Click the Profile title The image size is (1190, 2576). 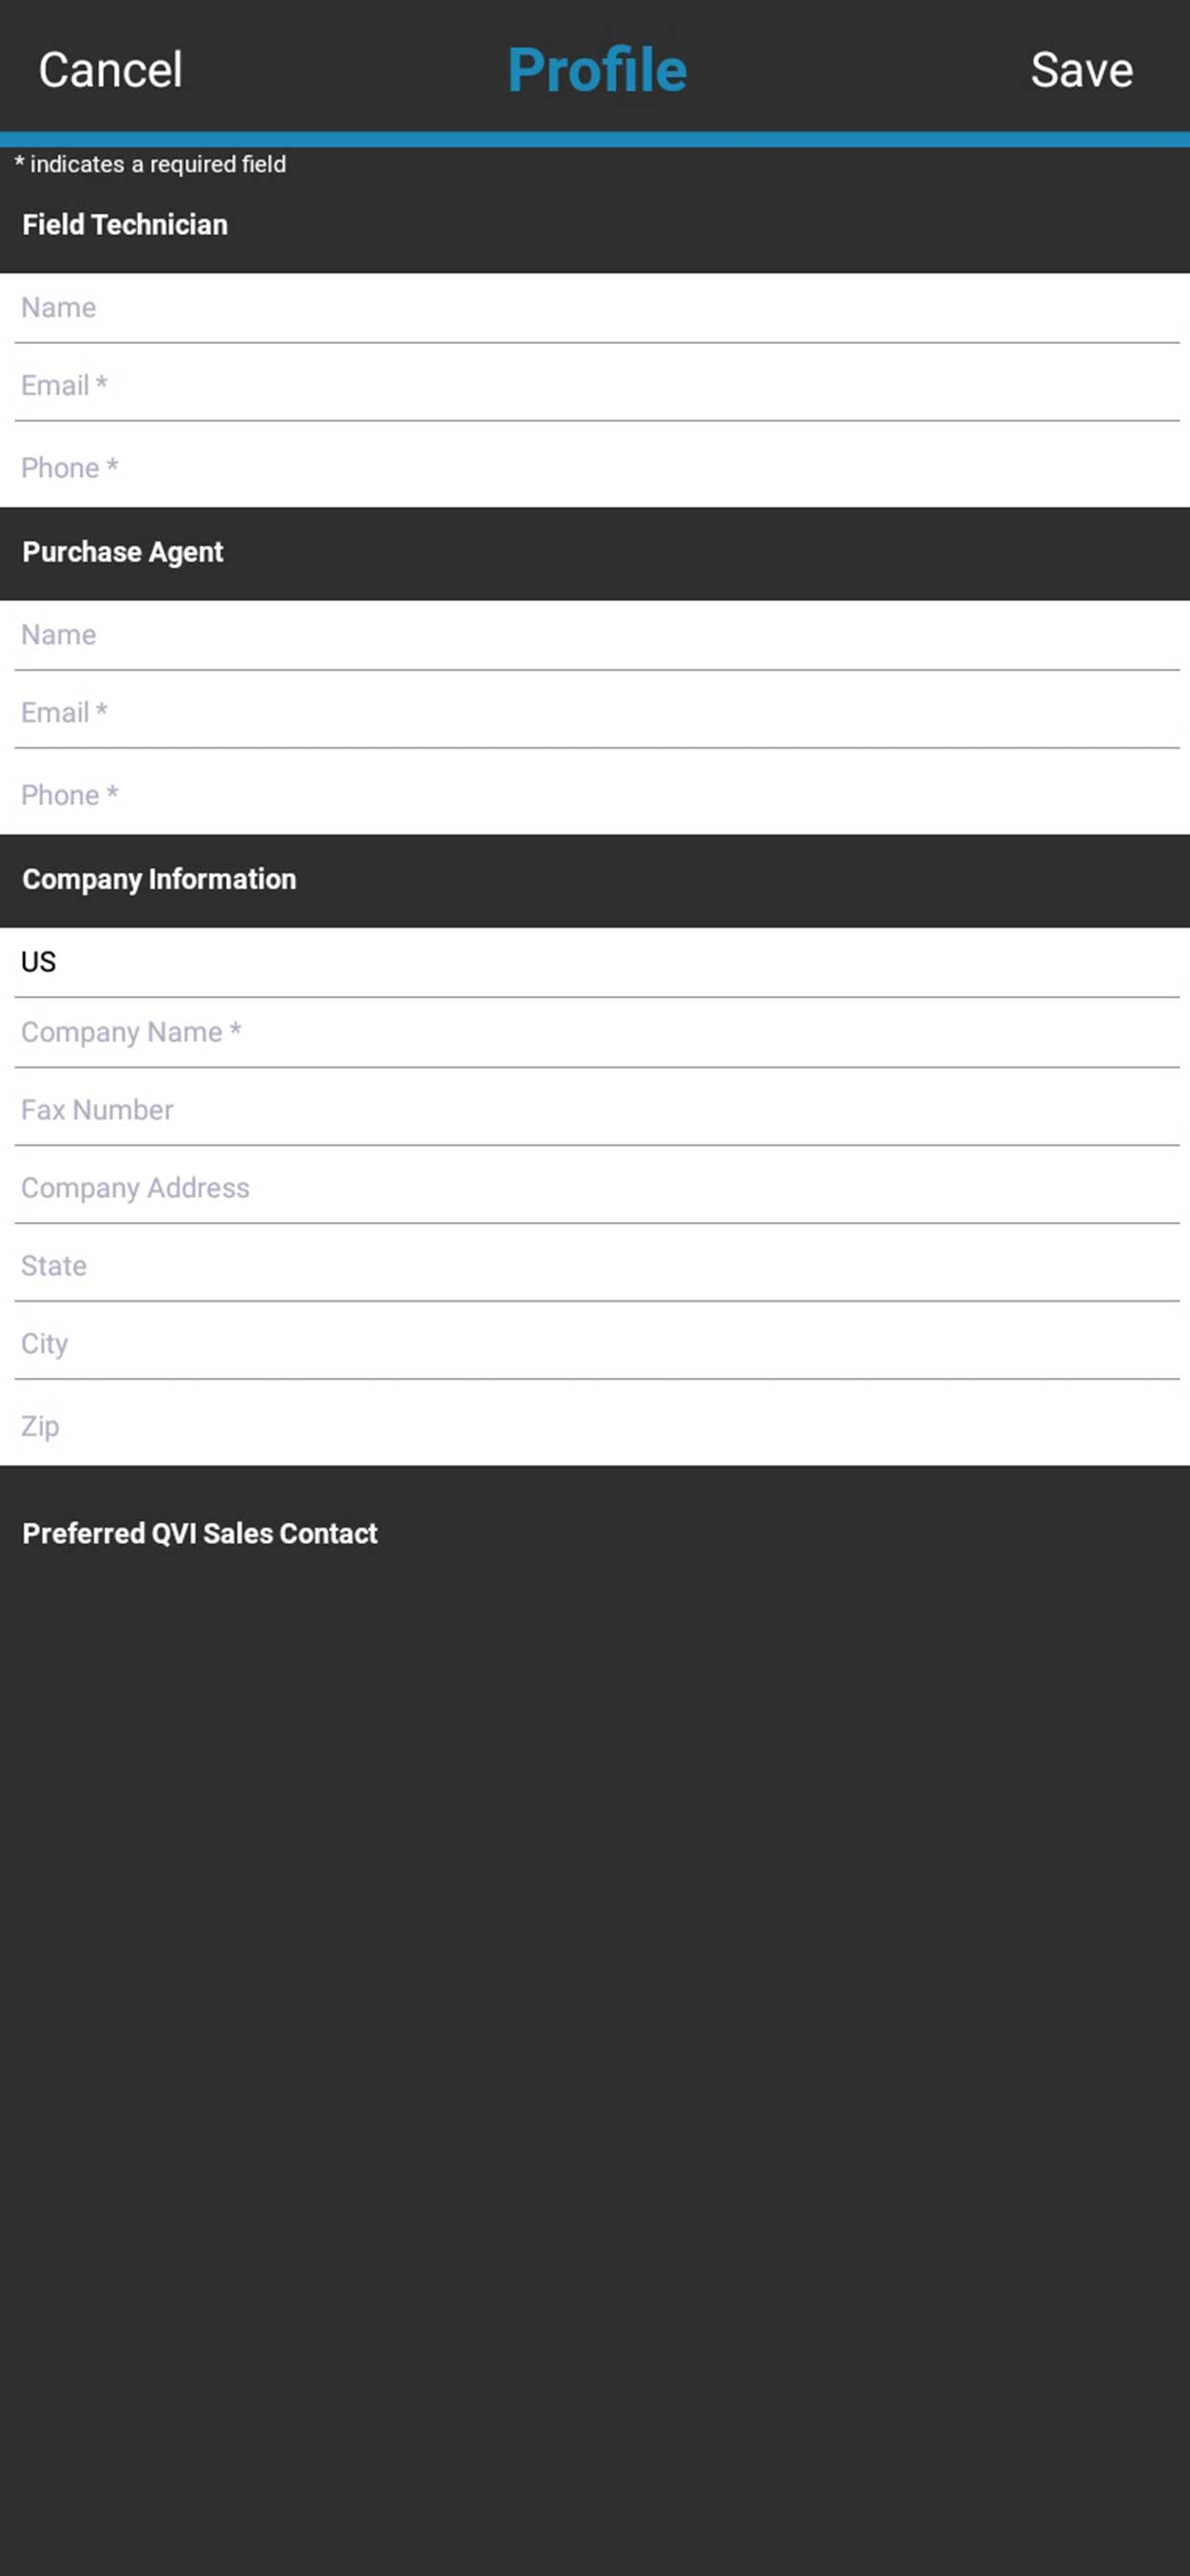pyautogui.click(x=597, y=70)
